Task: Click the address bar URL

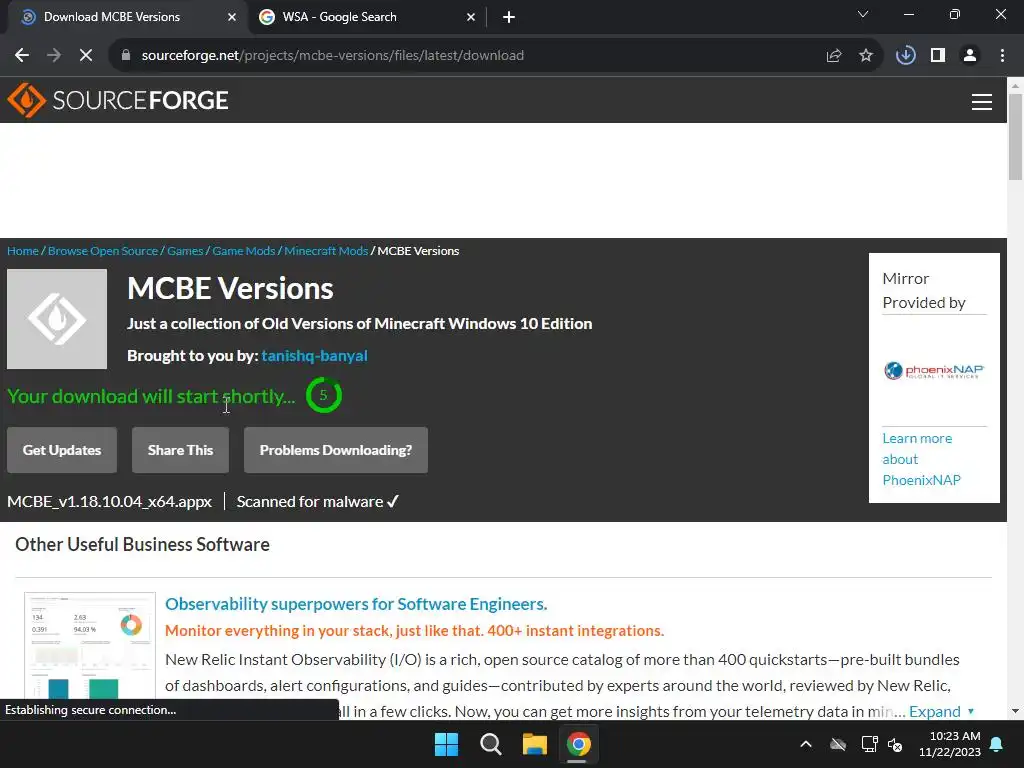Action: point(332,56)
